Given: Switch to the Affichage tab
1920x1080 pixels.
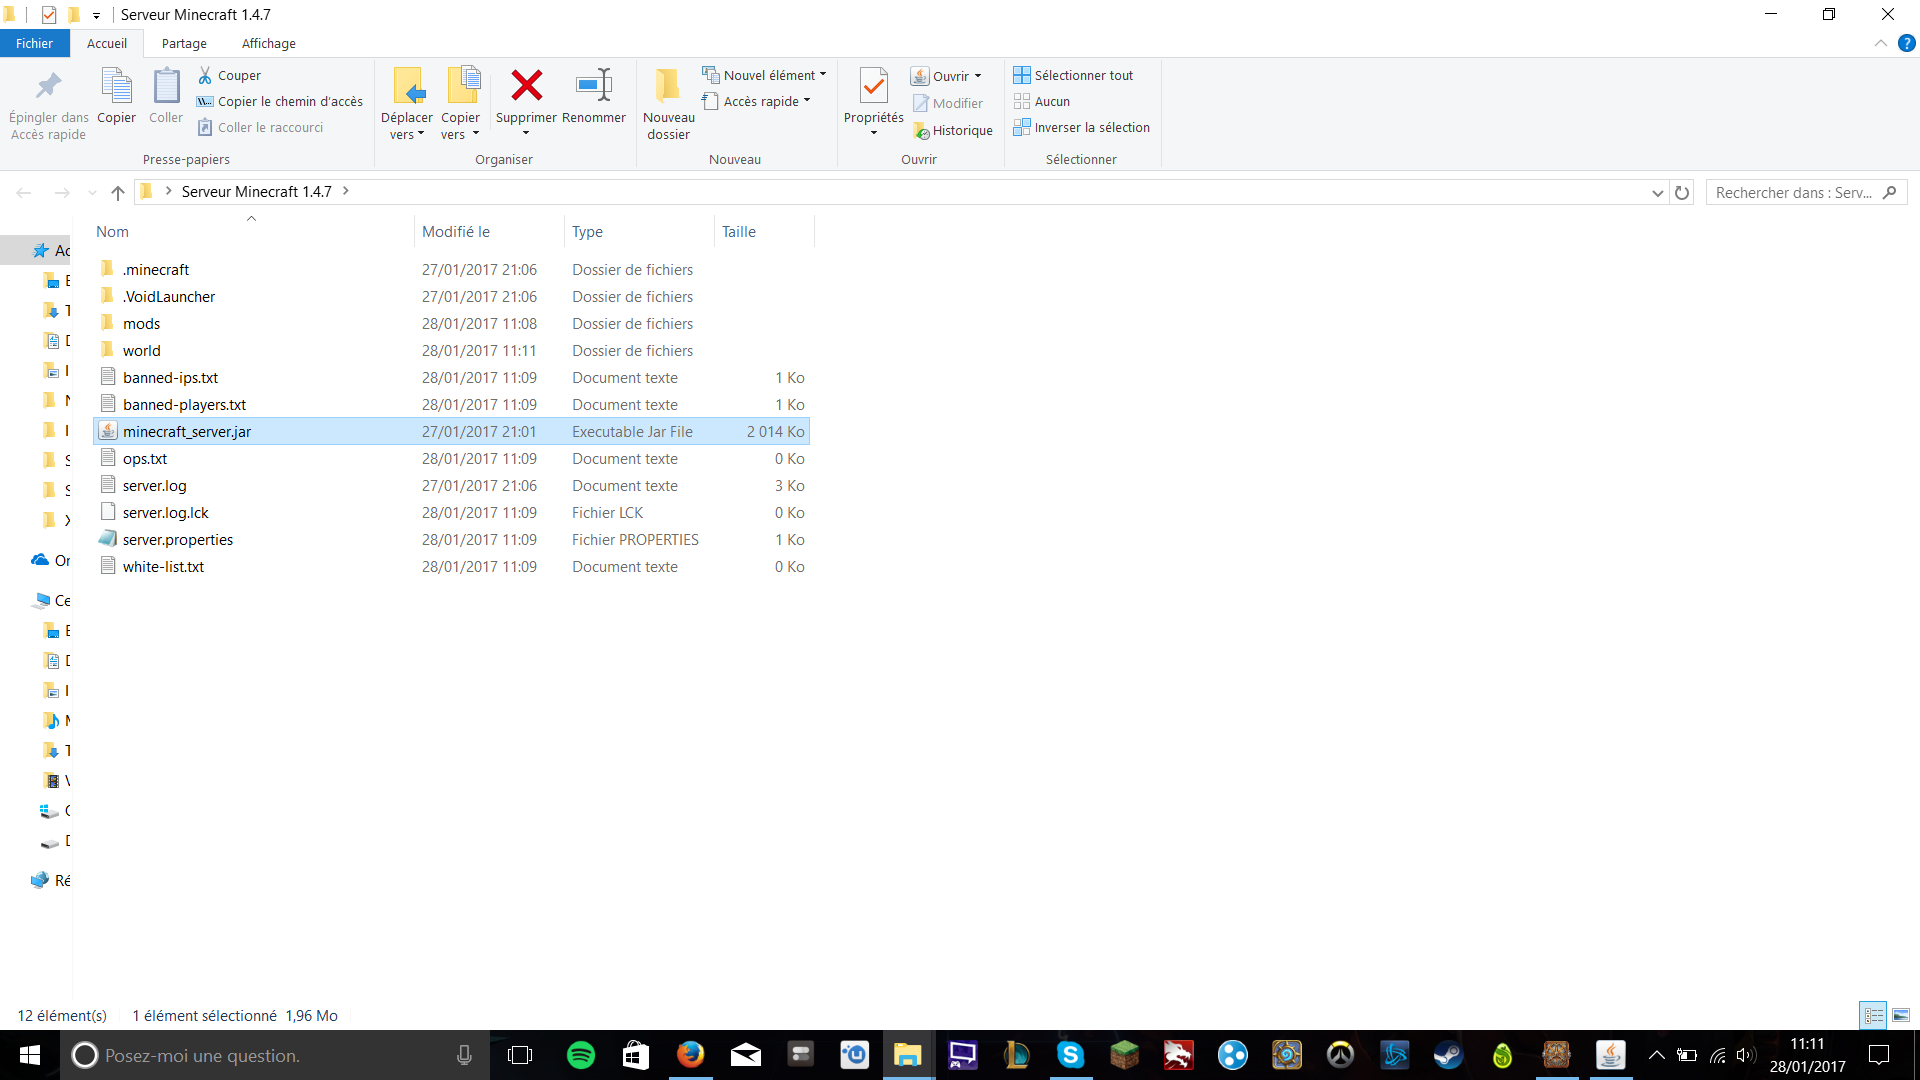Looking at the screenshot, I should coord(269,43).
